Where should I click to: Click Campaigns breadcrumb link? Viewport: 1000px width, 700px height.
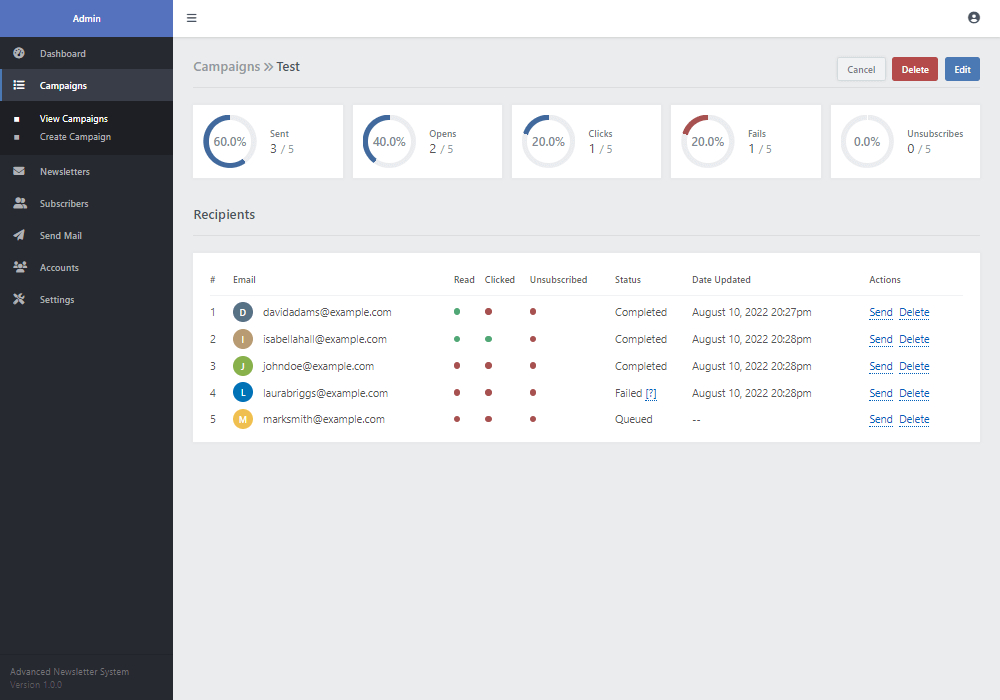click(226, 67)
